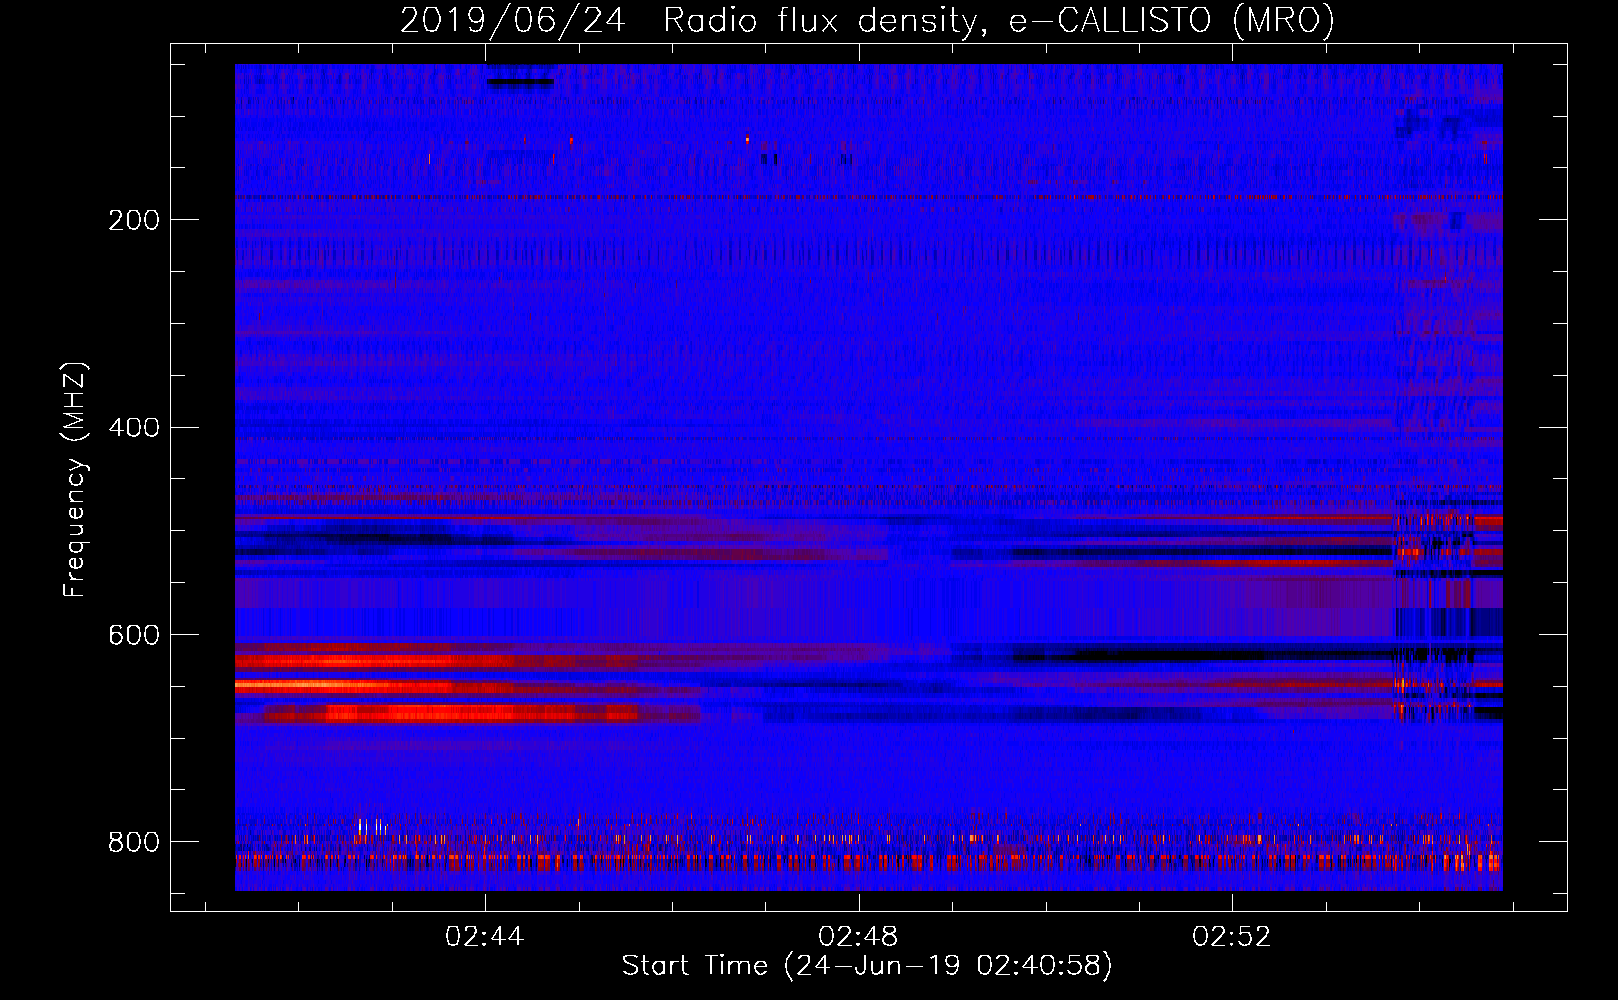The height and width of the screenshot is (1000, 1618).
Task: Click the '02:48' time tick label
Action: pyautogui.click(x=858, y=937)
